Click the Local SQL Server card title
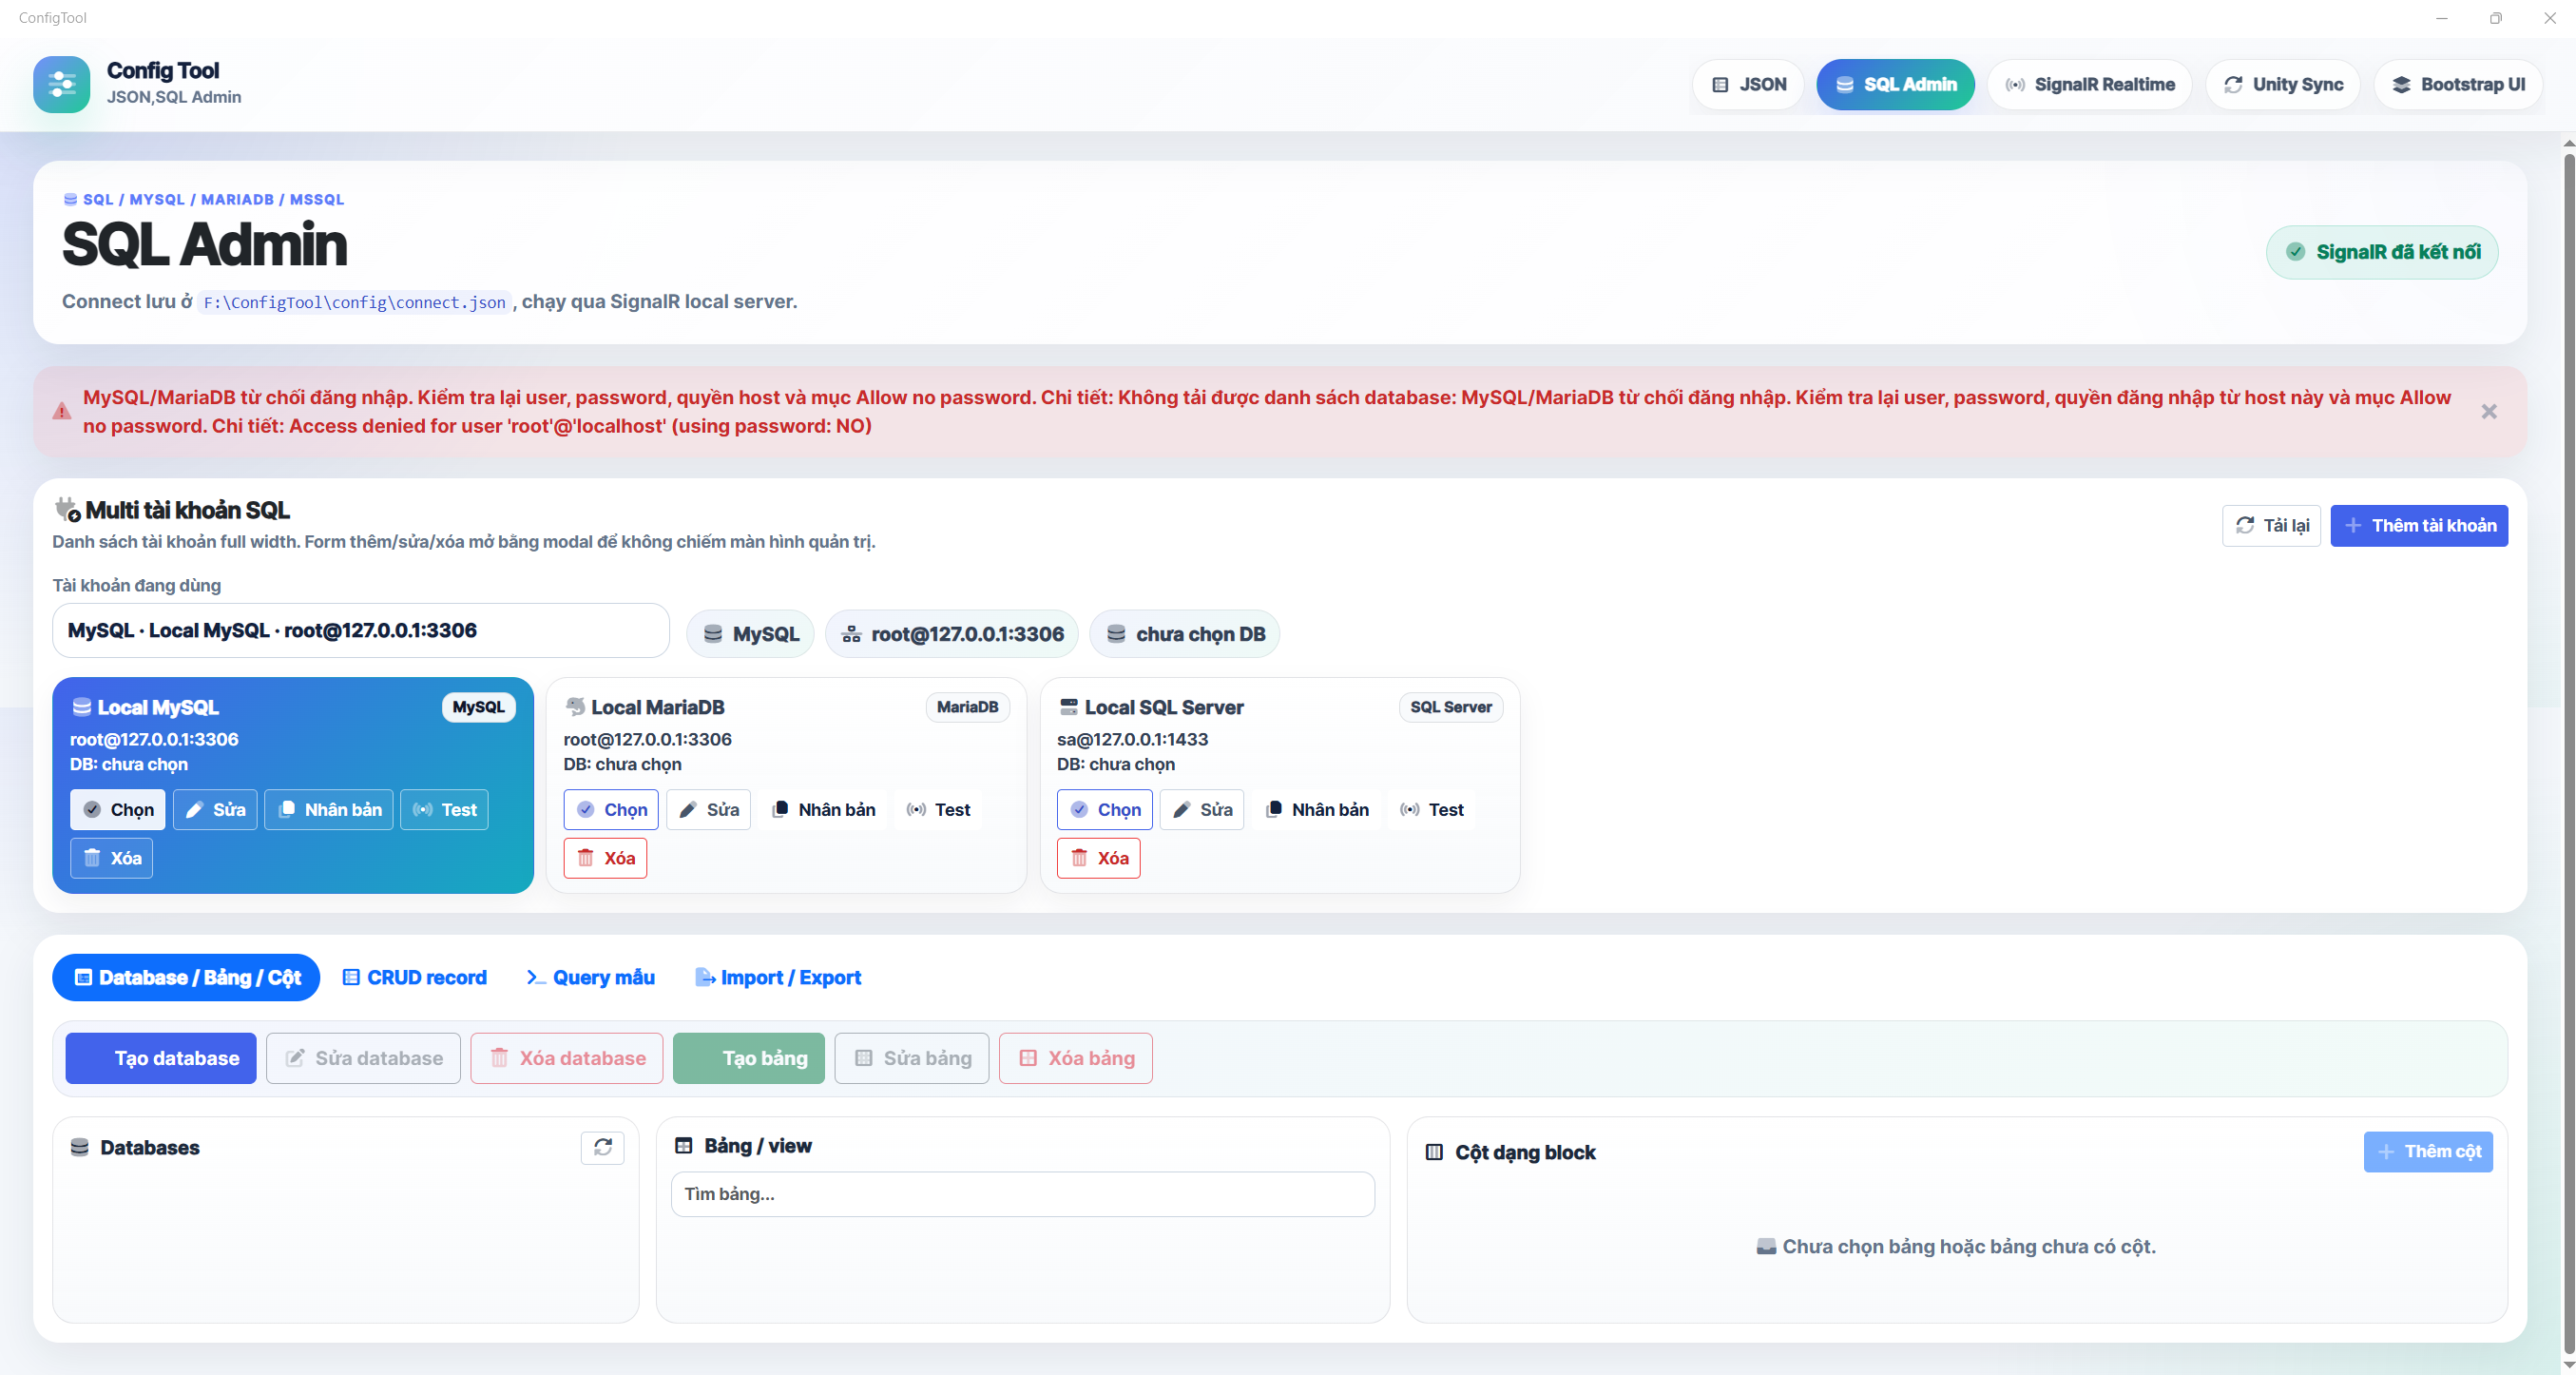 pos(1164,707)
